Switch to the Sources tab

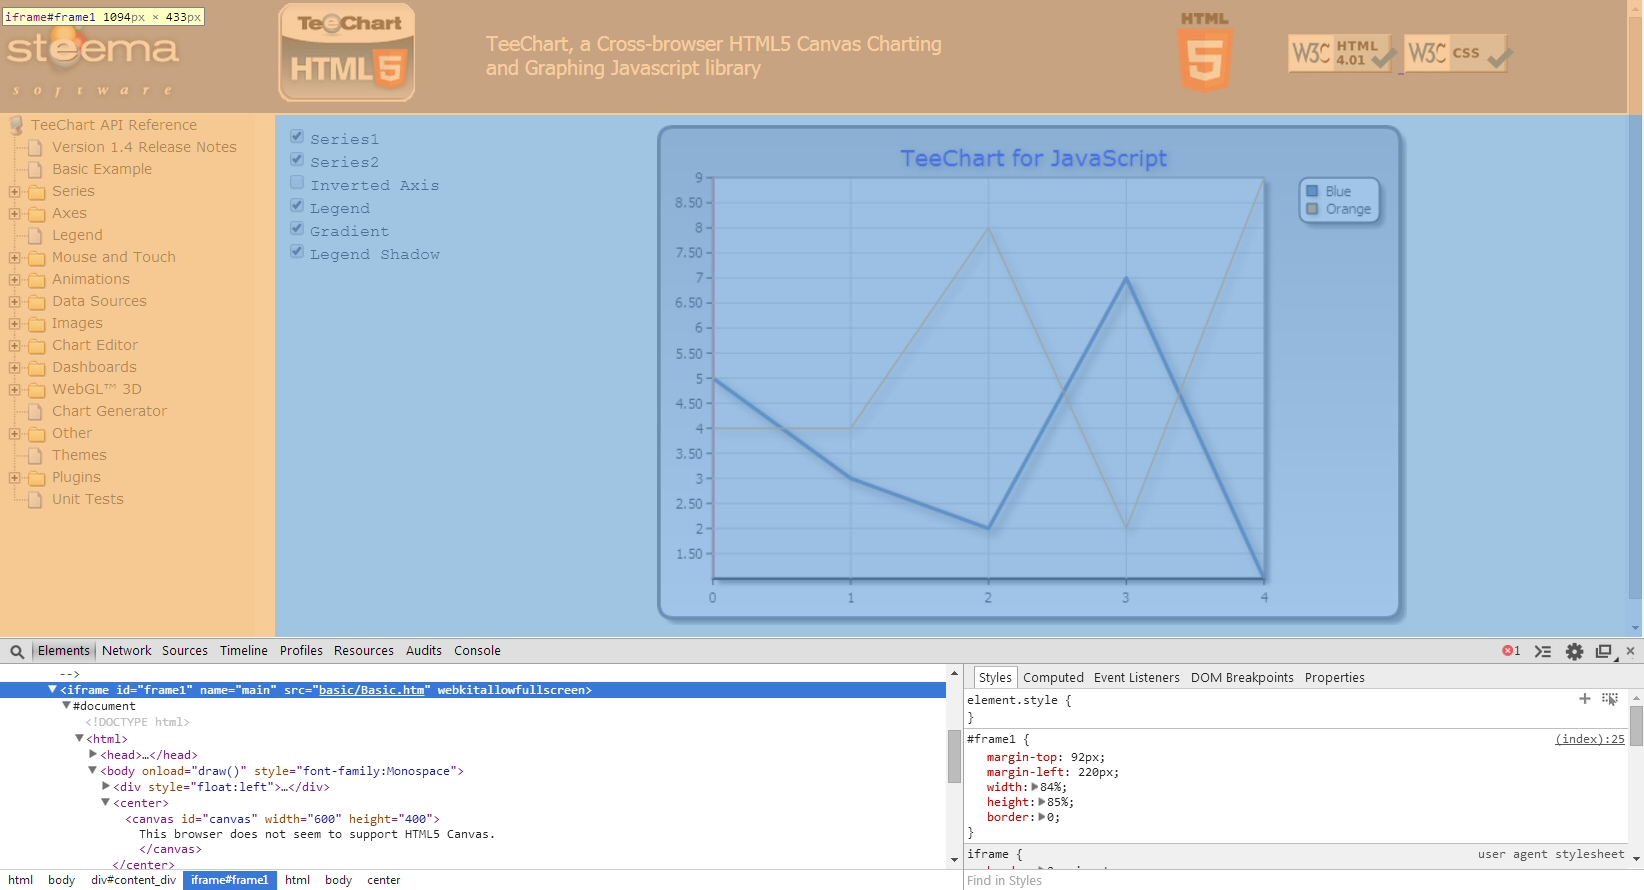pyautogui.click(x=185, y=651)
